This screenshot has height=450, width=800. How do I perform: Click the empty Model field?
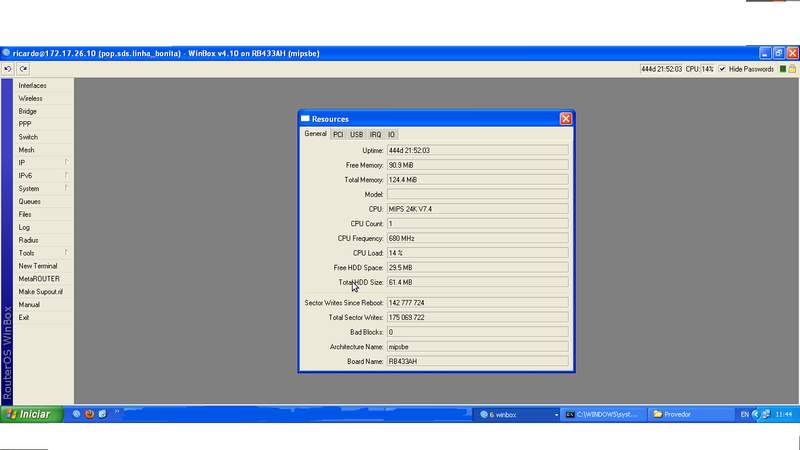(x=478, y=194)
